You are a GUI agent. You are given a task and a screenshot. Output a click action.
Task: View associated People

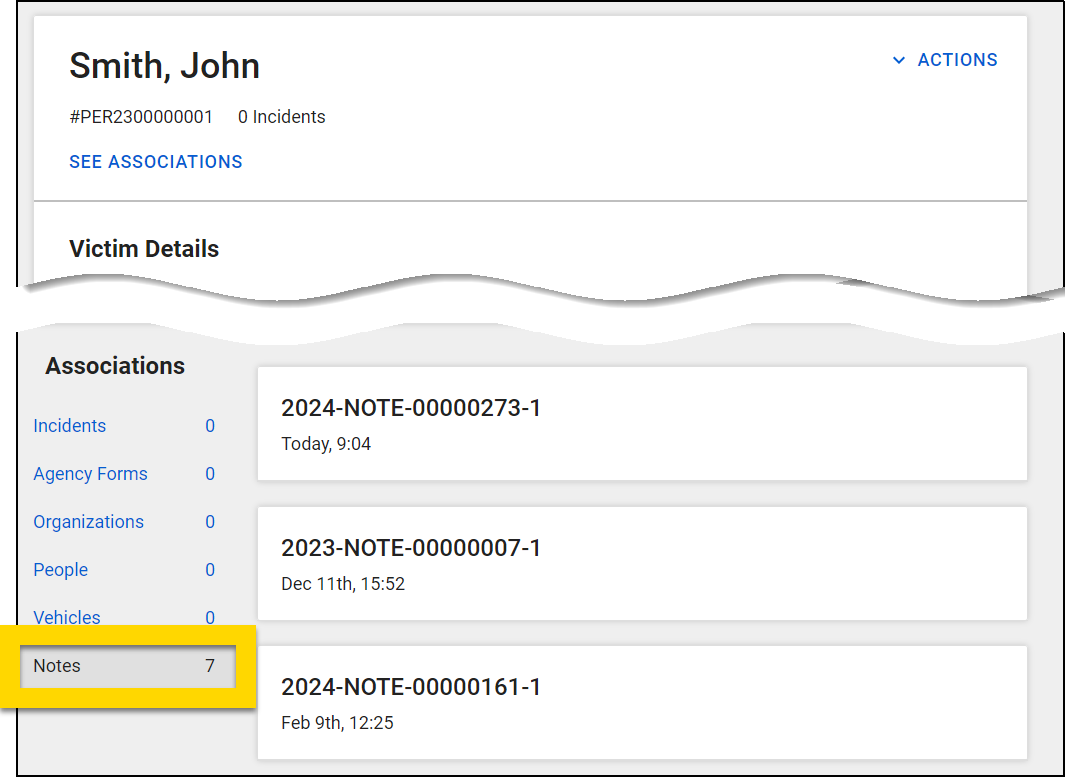point(61,570)
